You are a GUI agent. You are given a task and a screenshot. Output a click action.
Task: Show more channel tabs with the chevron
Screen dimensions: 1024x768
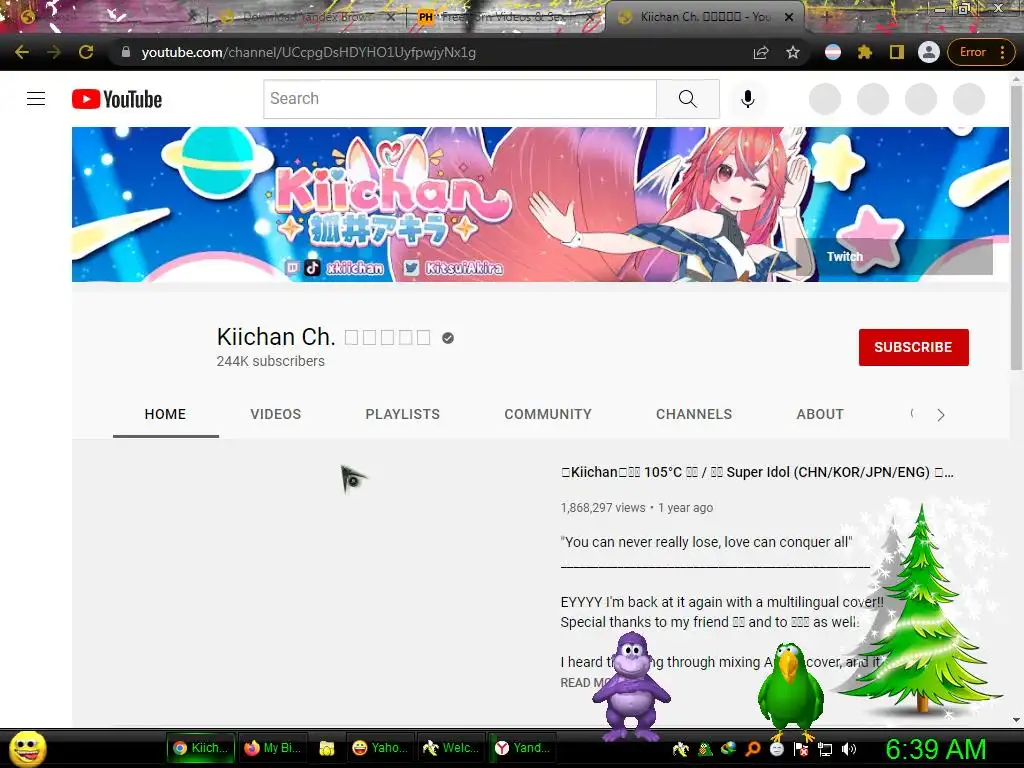[x=940, y=415]
